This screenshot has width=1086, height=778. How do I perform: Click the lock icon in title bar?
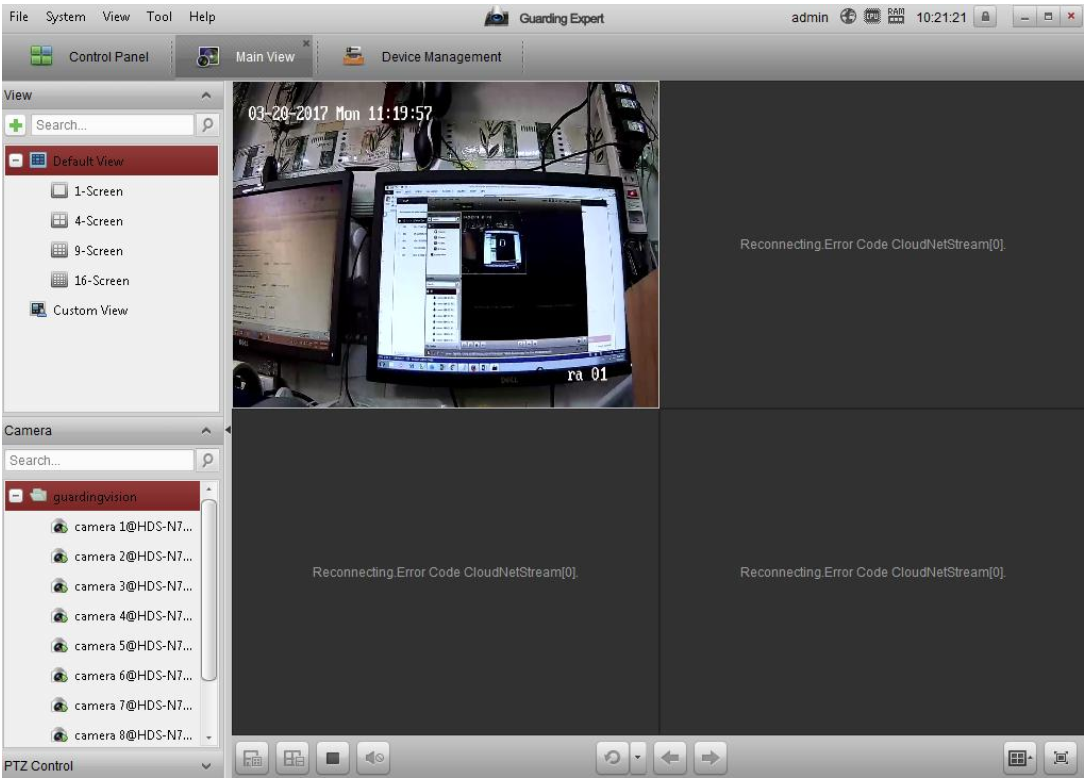(x=986, y=17)
